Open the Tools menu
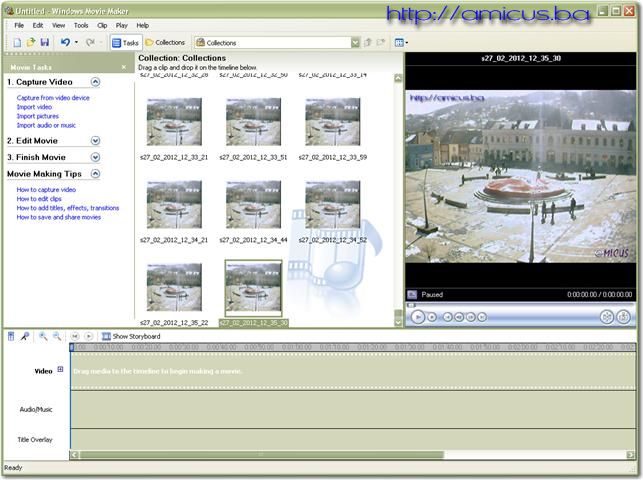Image resolution: width=643 pixels, height=480 pixels. [81, 25]
